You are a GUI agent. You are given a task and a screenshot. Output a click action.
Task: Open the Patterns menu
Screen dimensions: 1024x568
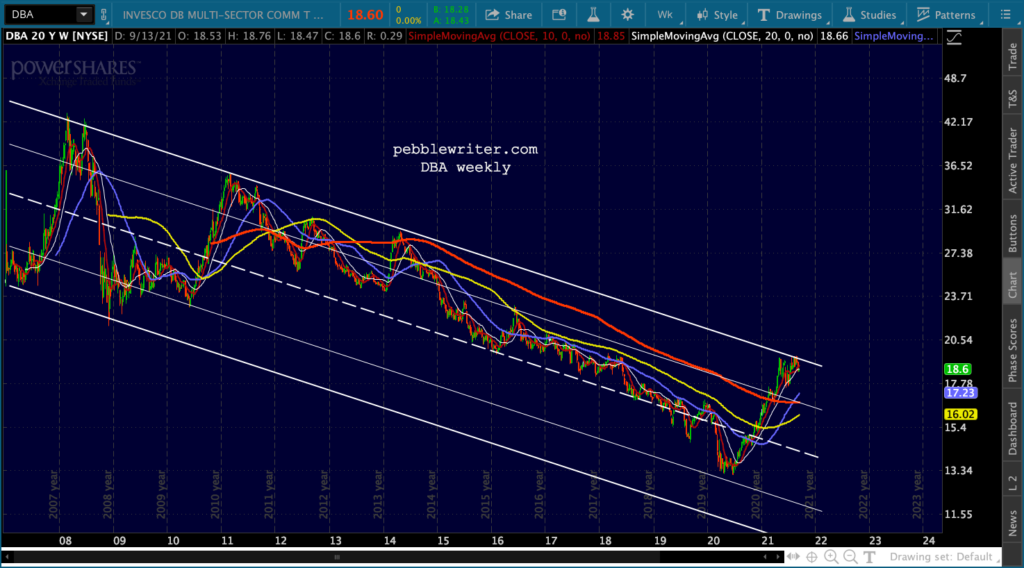tap(946, 14)
